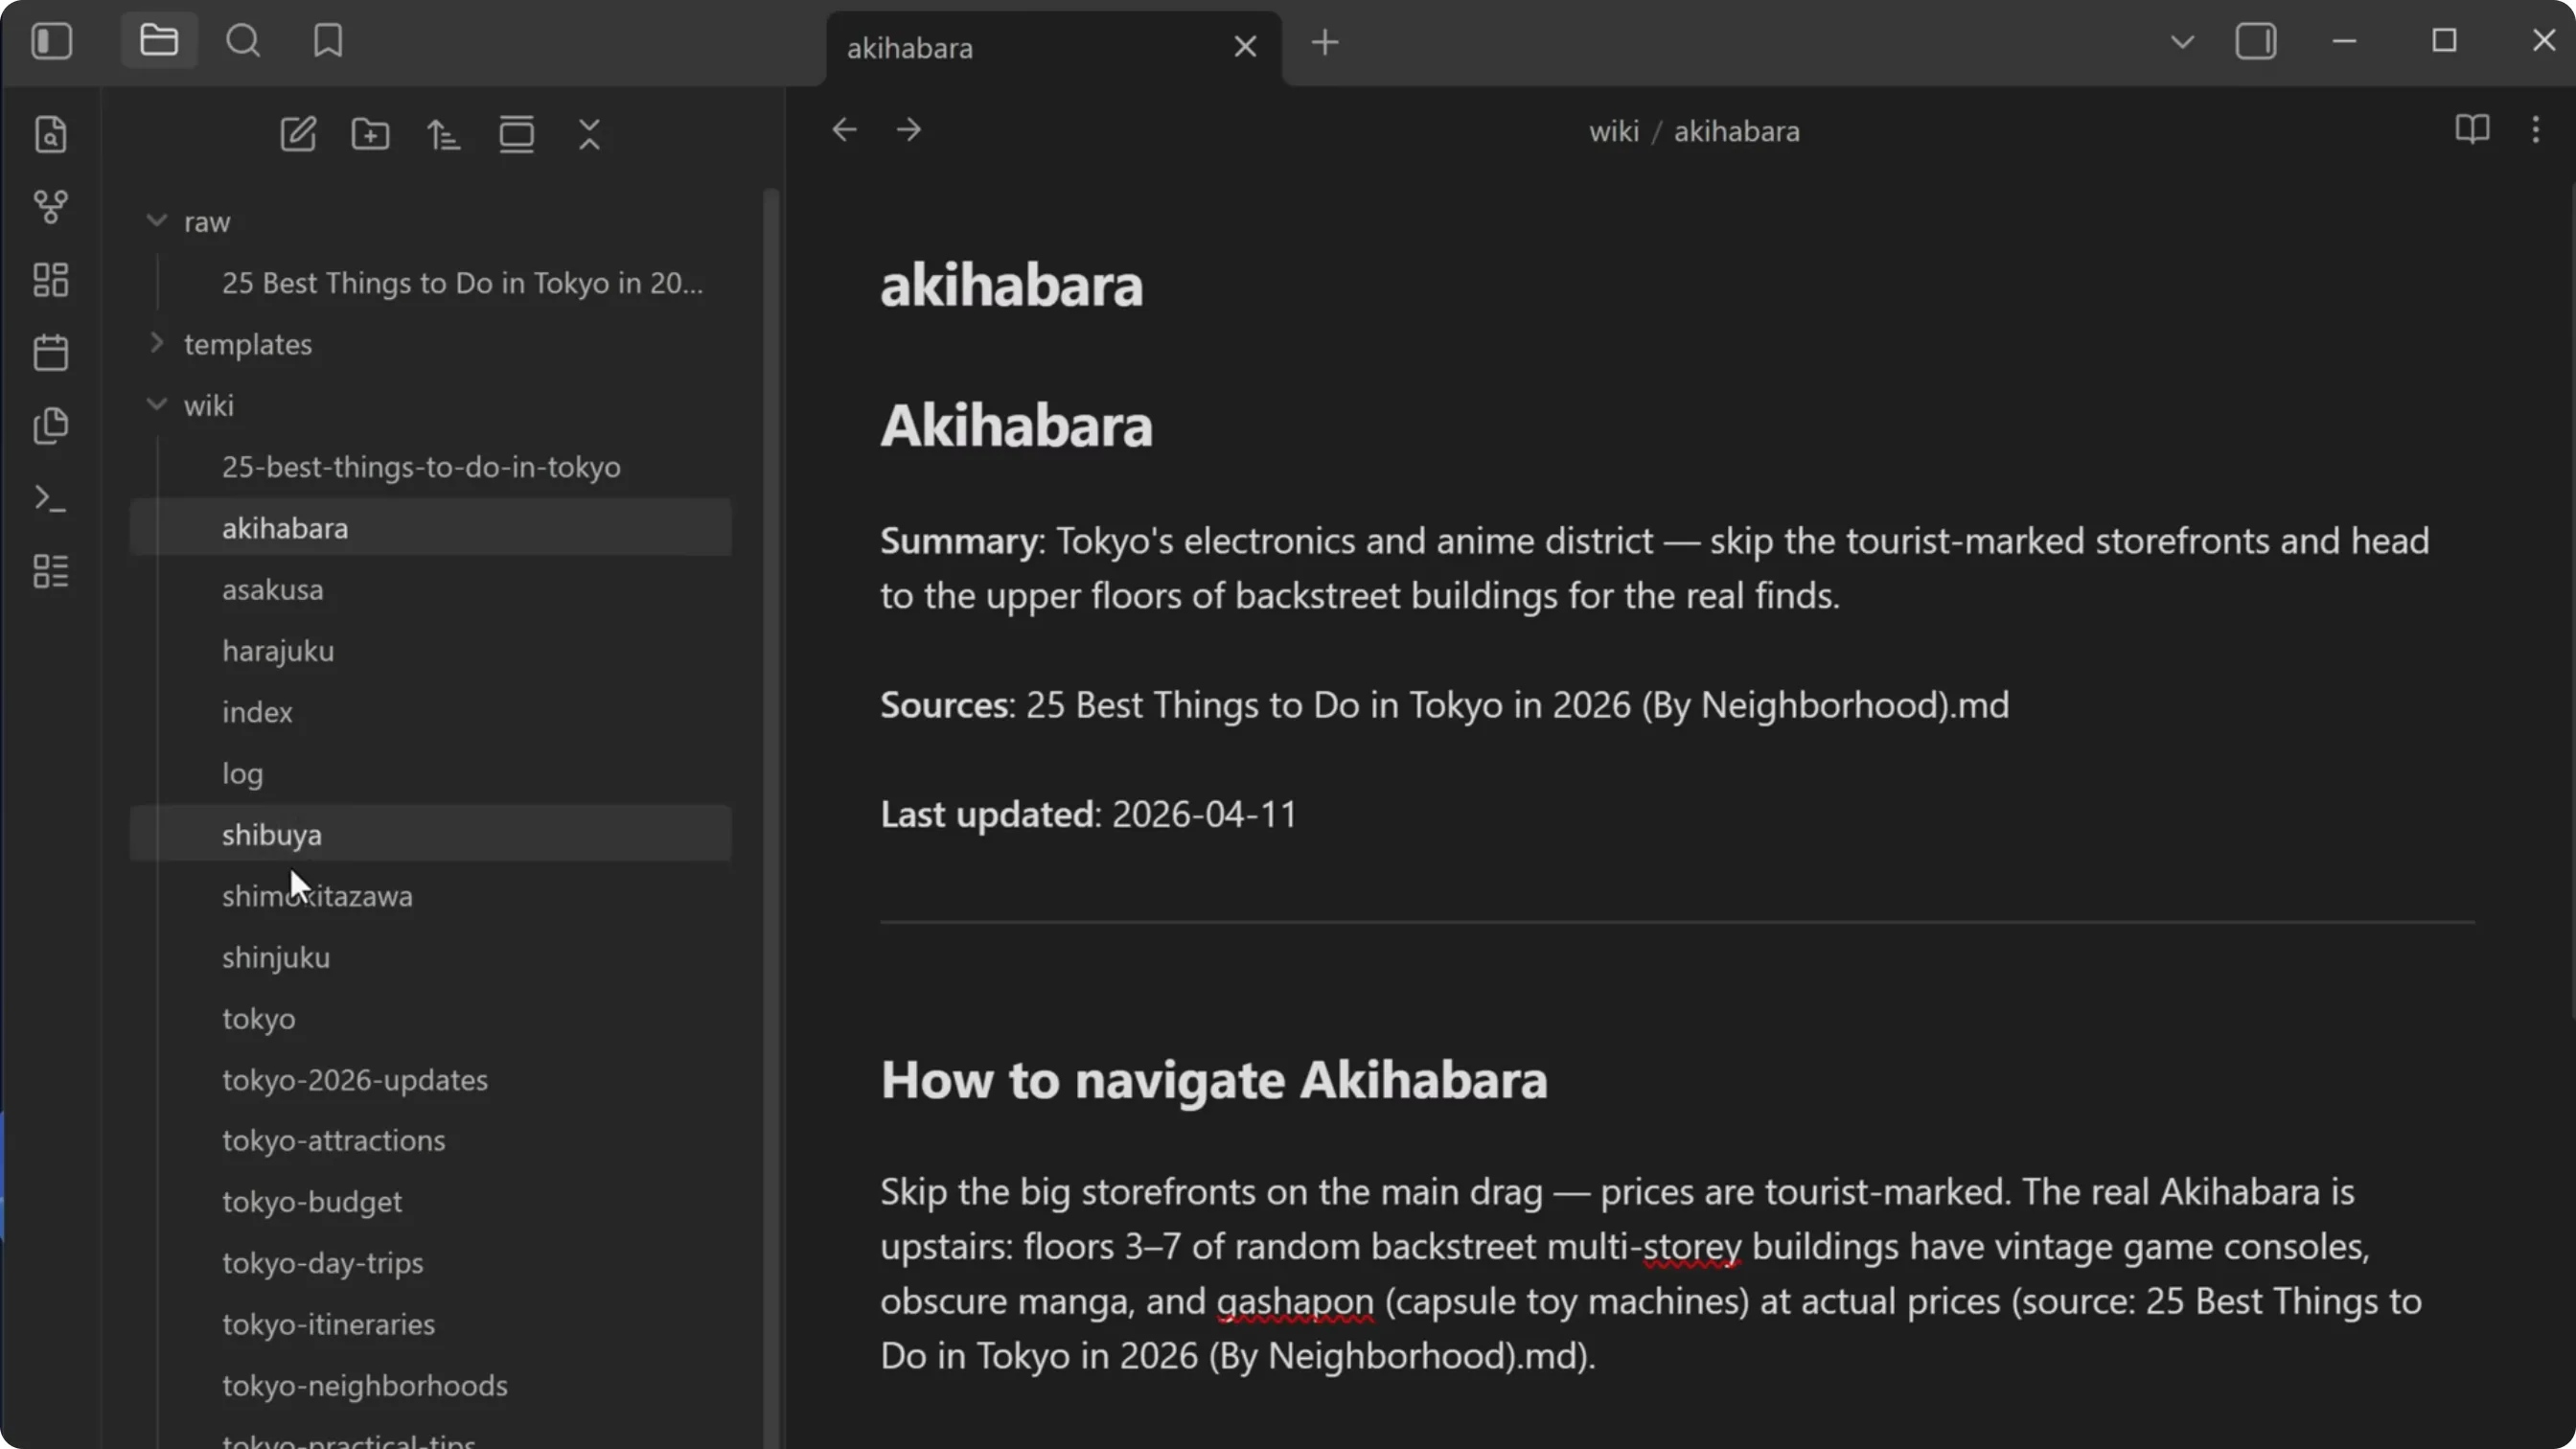2576x1449 pixels.
Task: Open the index note
Action: point(431,711)
